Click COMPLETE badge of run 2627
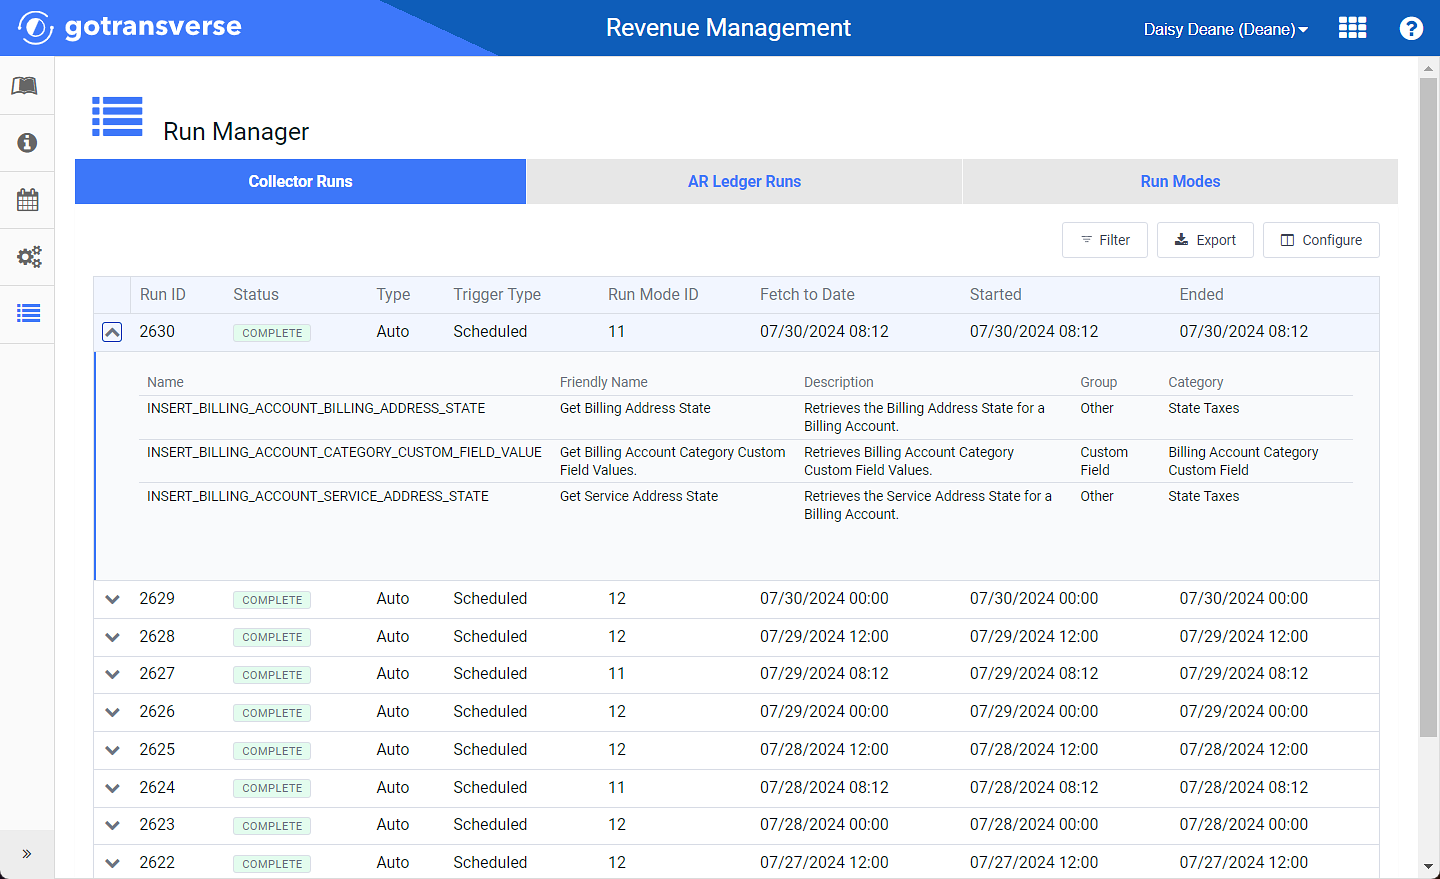Image resolution: width=1440 pixels, height=879 pixels. (272, 675)
